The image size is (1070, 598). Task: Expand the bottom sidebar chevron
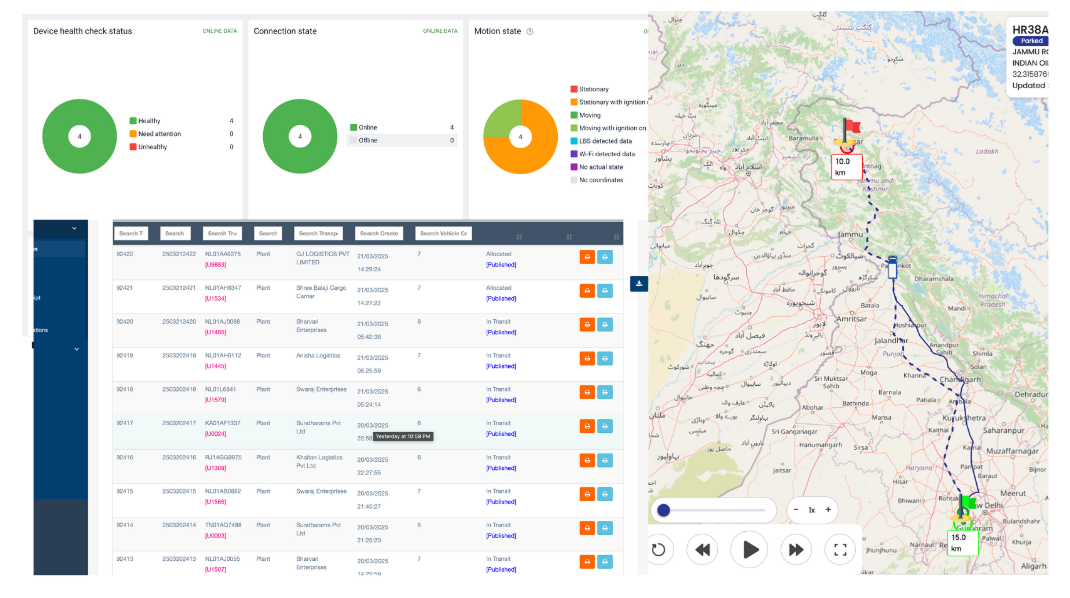coord(75,347)
